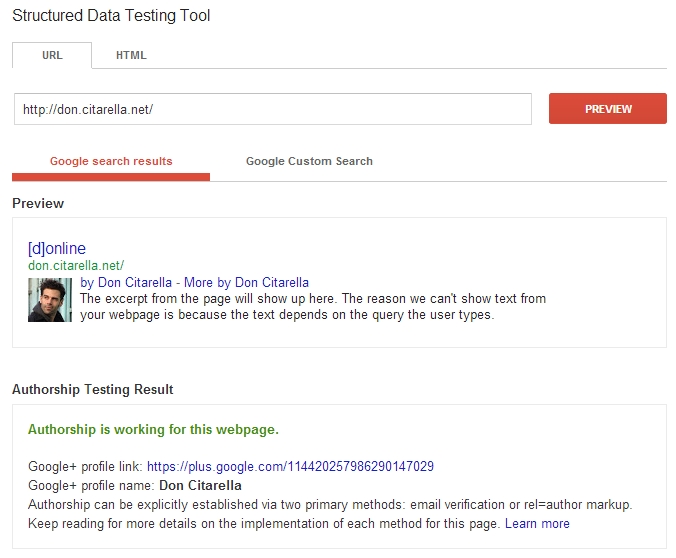Click the 'Authorship is working for this webpage.' message
This screenshot has height=558, width=676.
coord(153,429)
